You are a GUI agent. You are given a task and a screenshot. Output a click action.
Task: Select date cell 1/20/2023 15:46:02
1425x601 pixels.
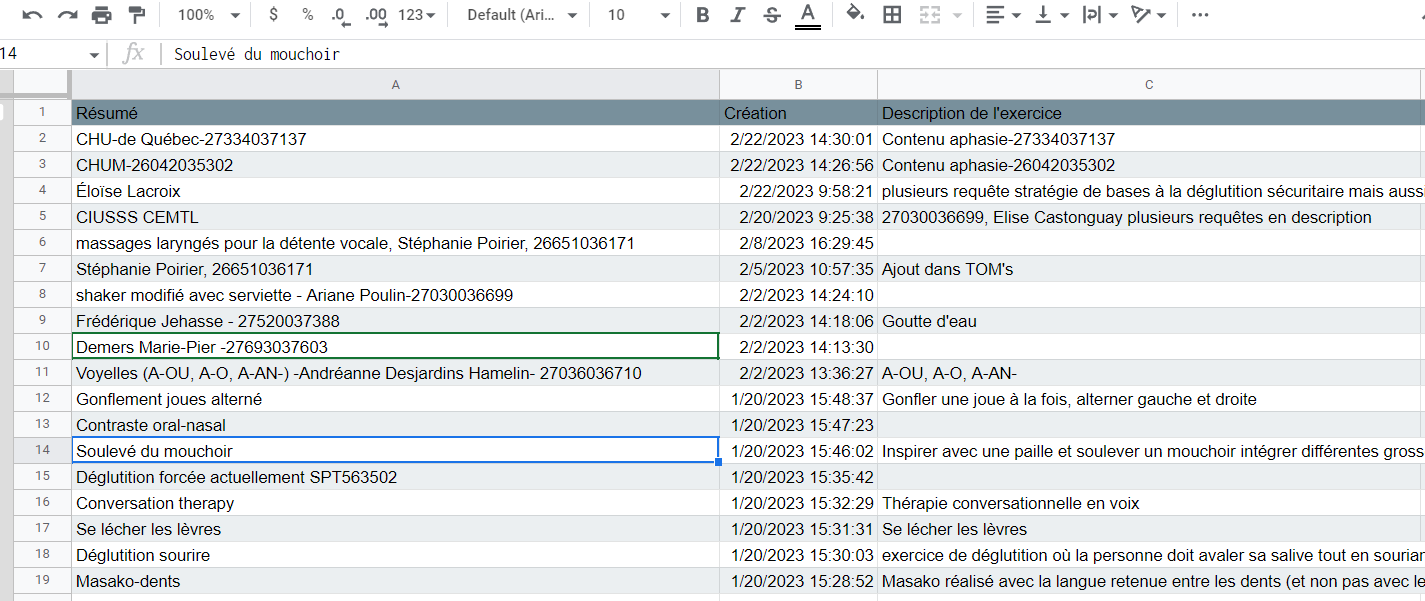coord(798,451)
